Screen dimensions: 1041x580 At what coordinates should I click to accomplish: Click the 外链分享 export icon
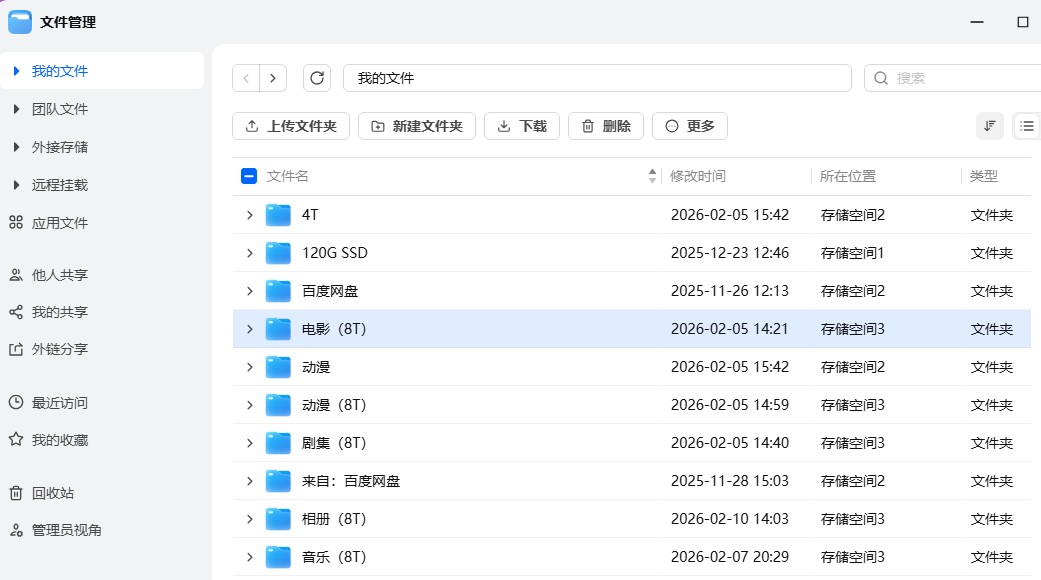coord(16,349)
